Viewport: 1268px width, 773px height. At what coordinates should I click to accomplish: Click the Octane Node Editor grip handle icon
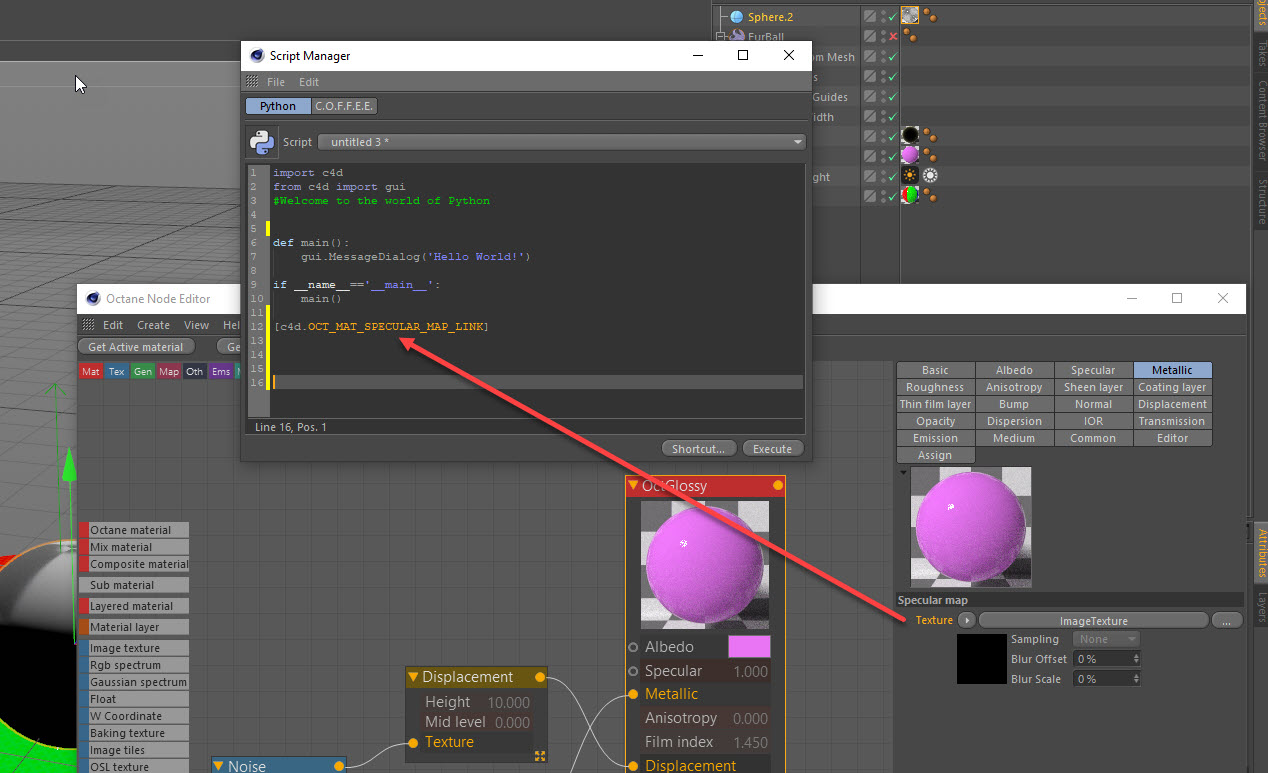point(89,325)
